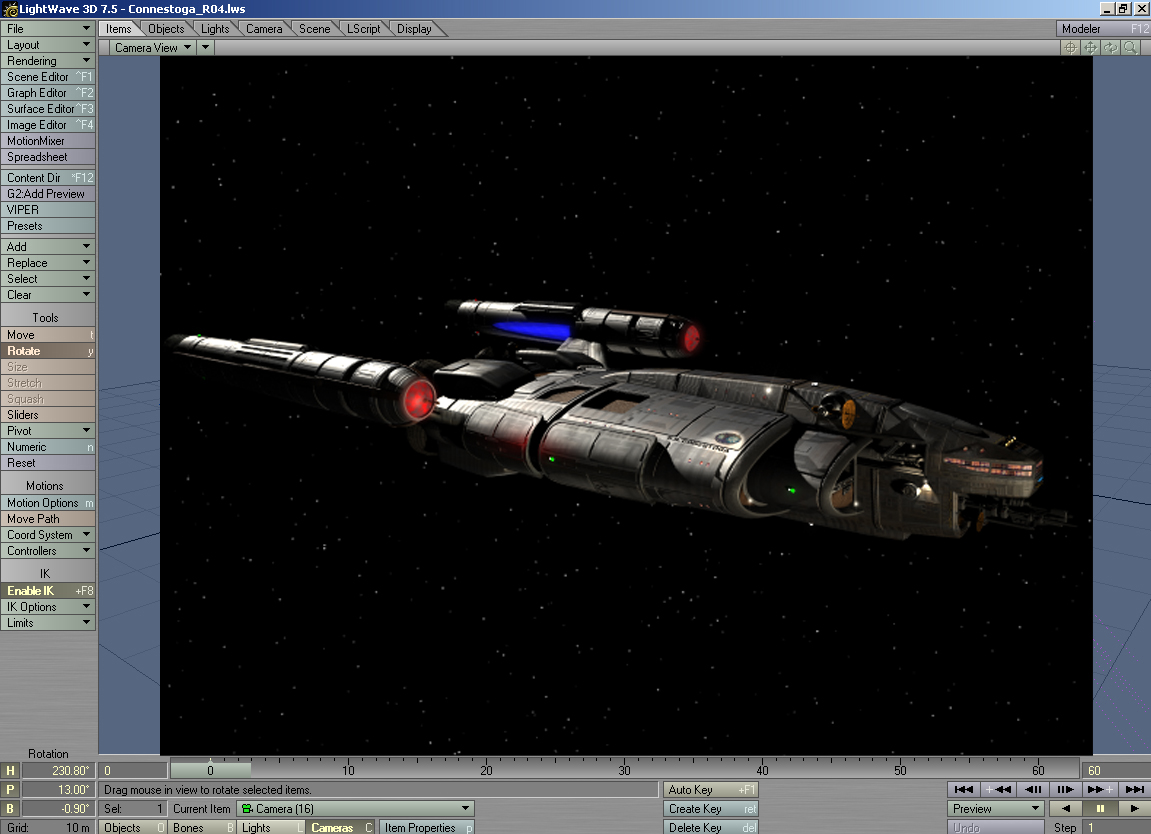Go to next keyframe icon

1100,789
